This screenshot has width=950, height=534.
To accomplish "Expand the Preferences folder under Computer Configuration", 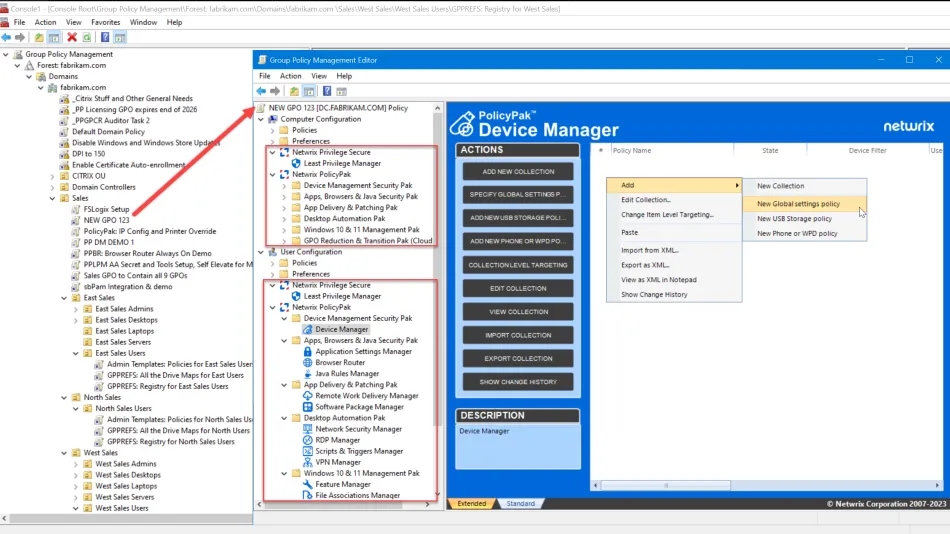I will pos(272,141).
